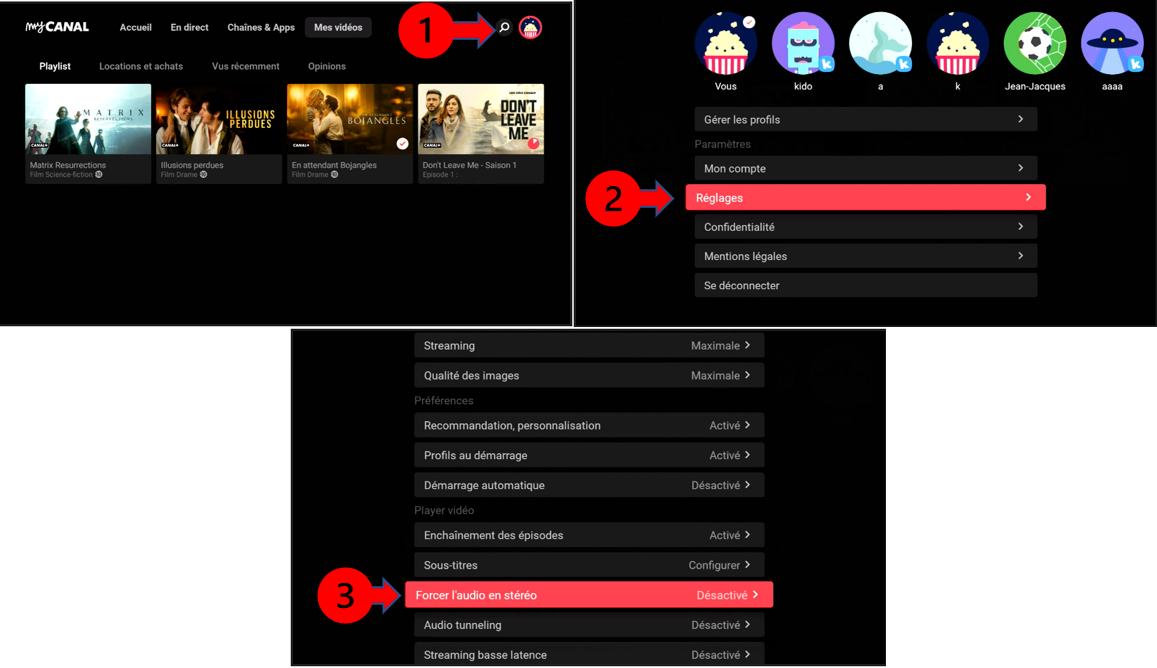Click the 'Paramètres' section heading
Viewport: 1157px width, 668px height.
pyautogui.click(x=722, y=144)
